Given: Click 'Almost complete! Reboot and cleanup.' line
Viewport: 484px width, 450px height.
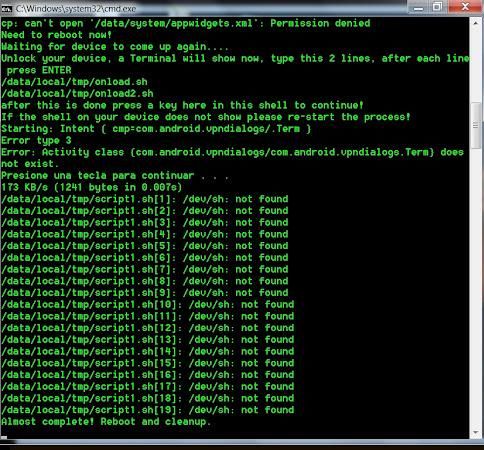Looking at the screenshot, I should click(106, 422).
